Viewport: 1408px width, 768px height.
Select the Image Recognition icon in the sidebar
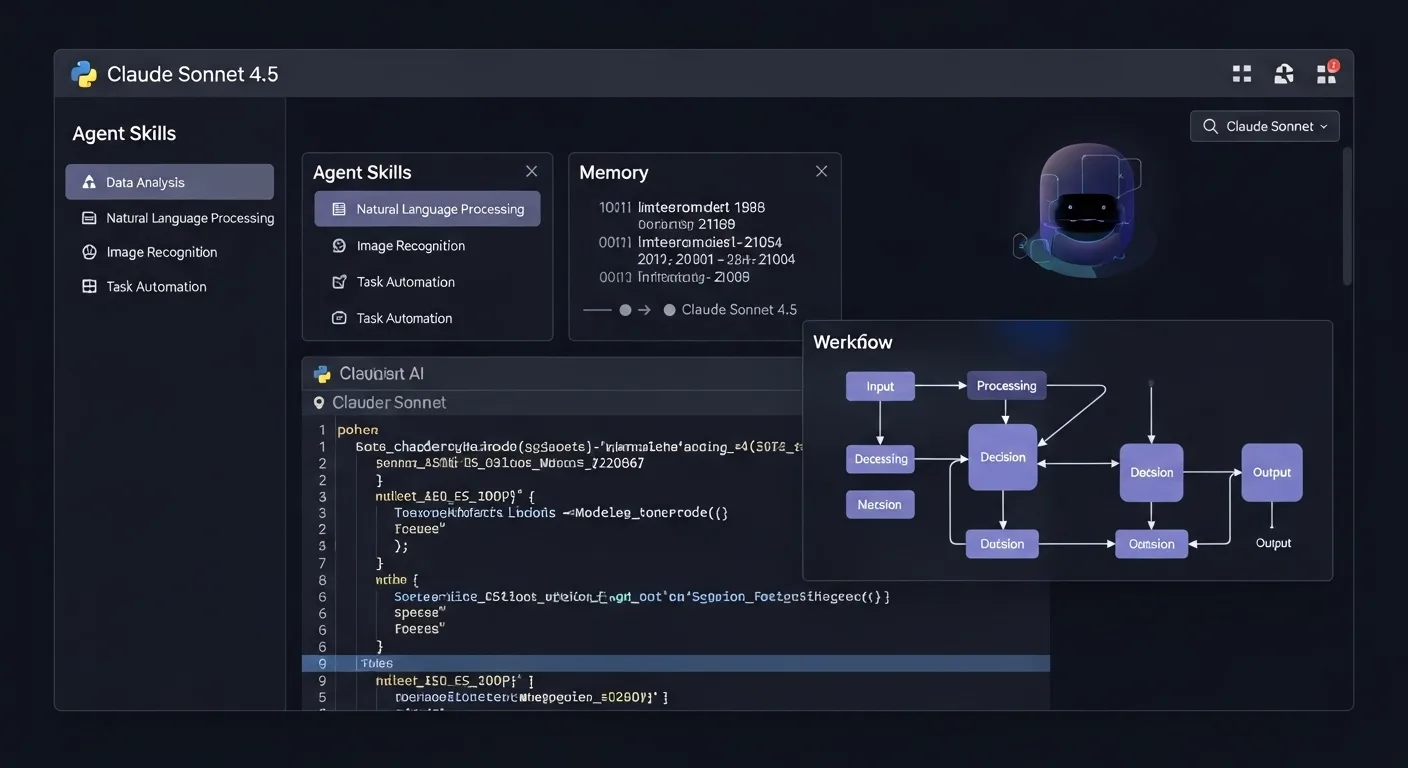coord(89,252)
